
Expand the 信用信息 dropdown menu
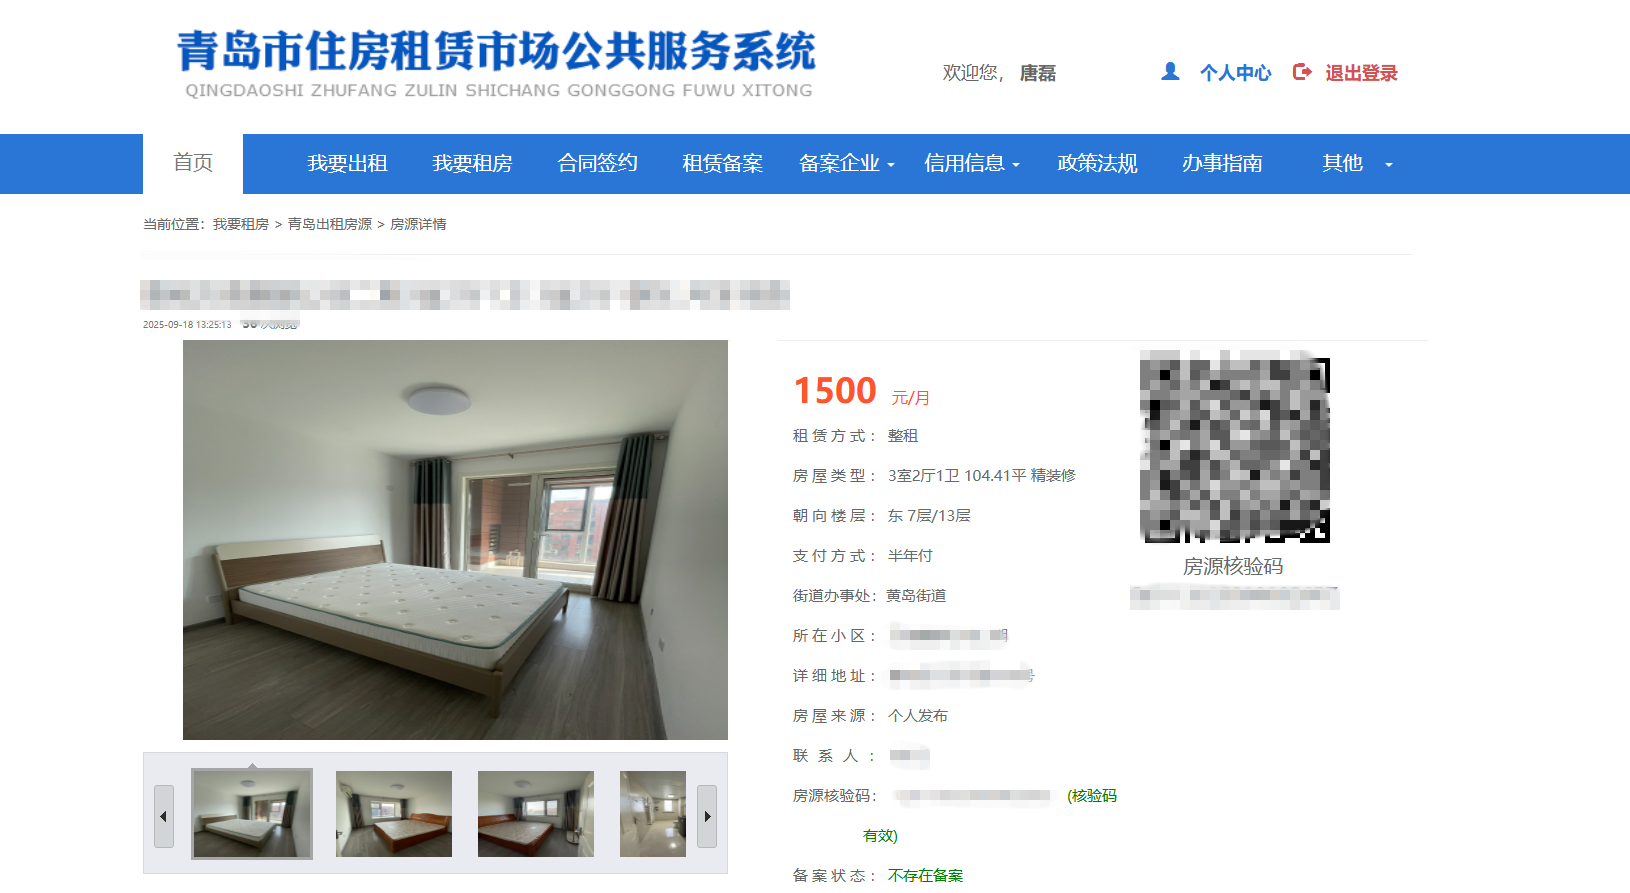(x=972, y=163)
